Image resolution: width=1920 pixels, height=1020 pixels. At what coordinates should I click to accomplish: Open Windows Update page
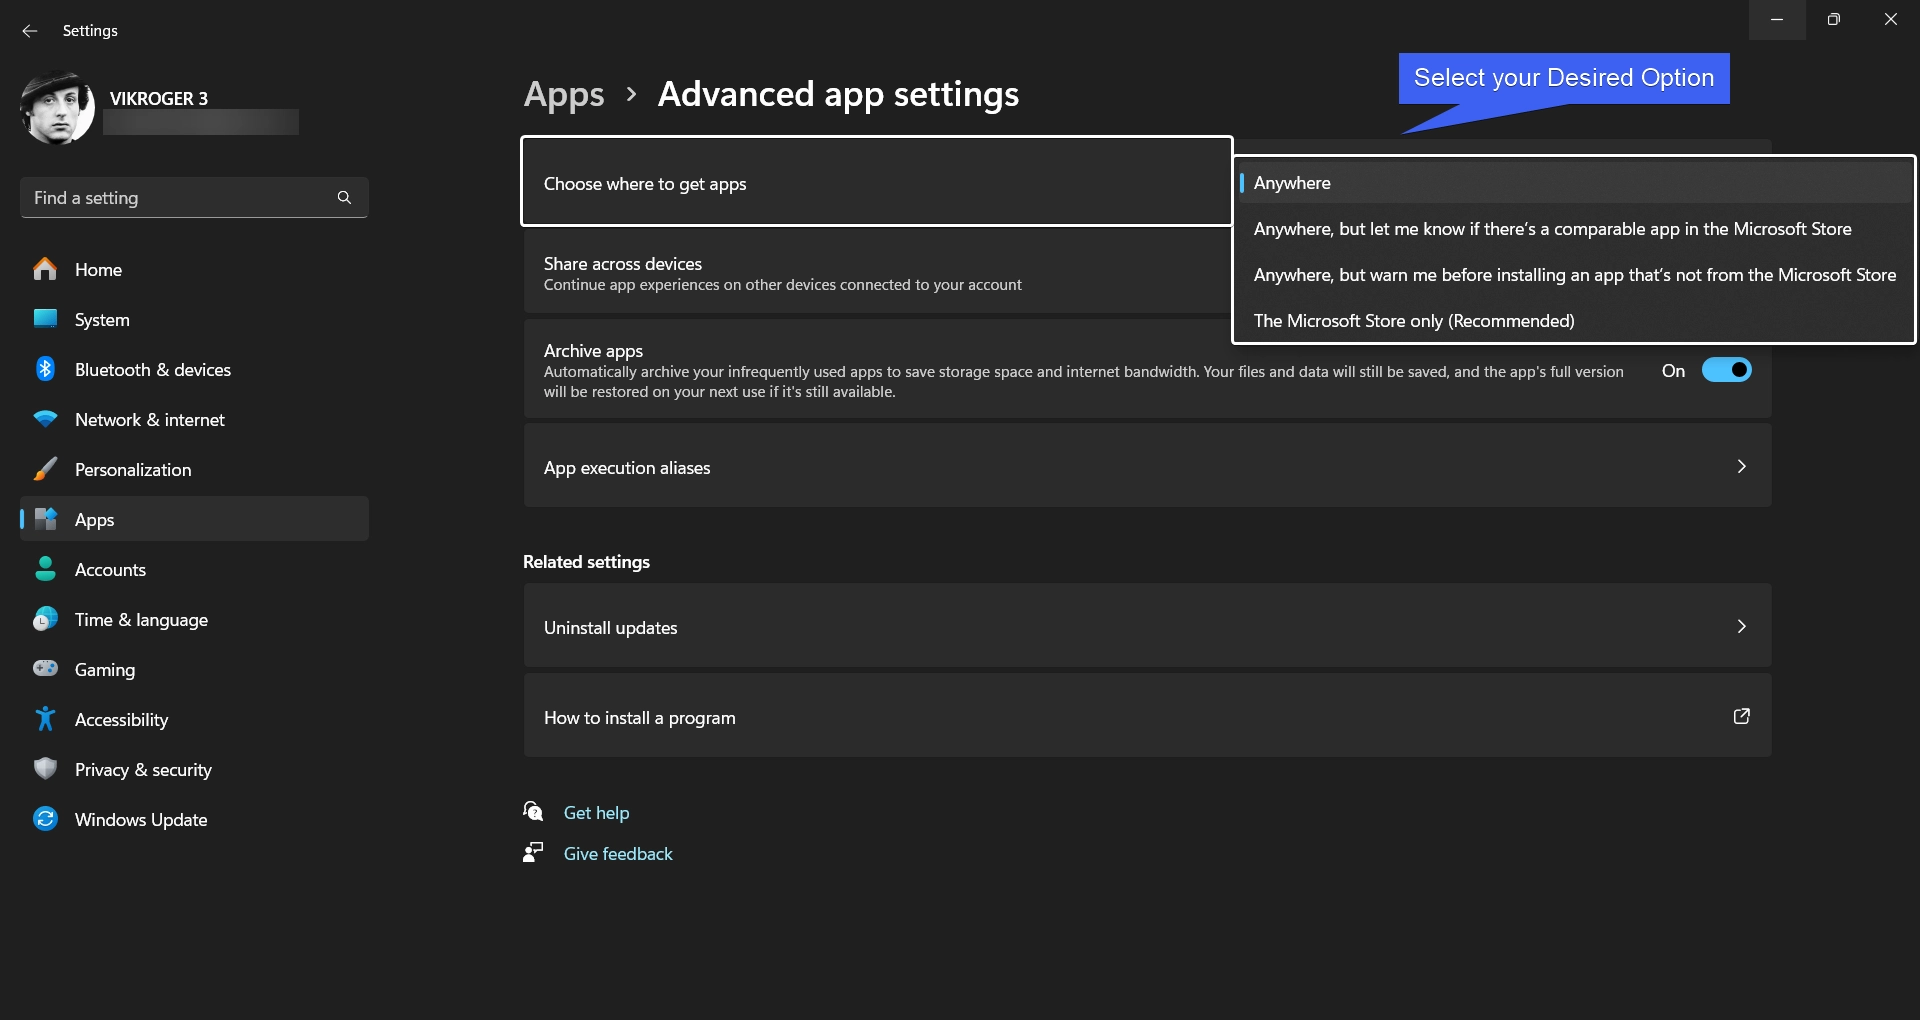[x=194, y=819]
